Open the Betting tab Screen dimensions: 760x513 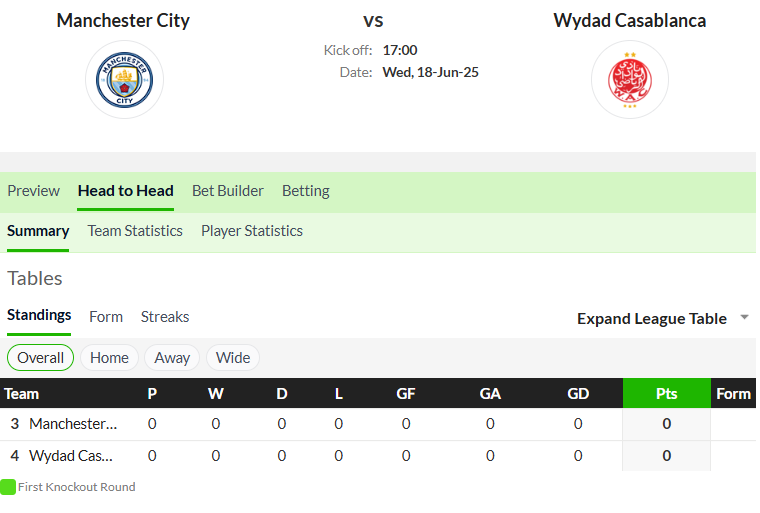[x=306, y=191]
